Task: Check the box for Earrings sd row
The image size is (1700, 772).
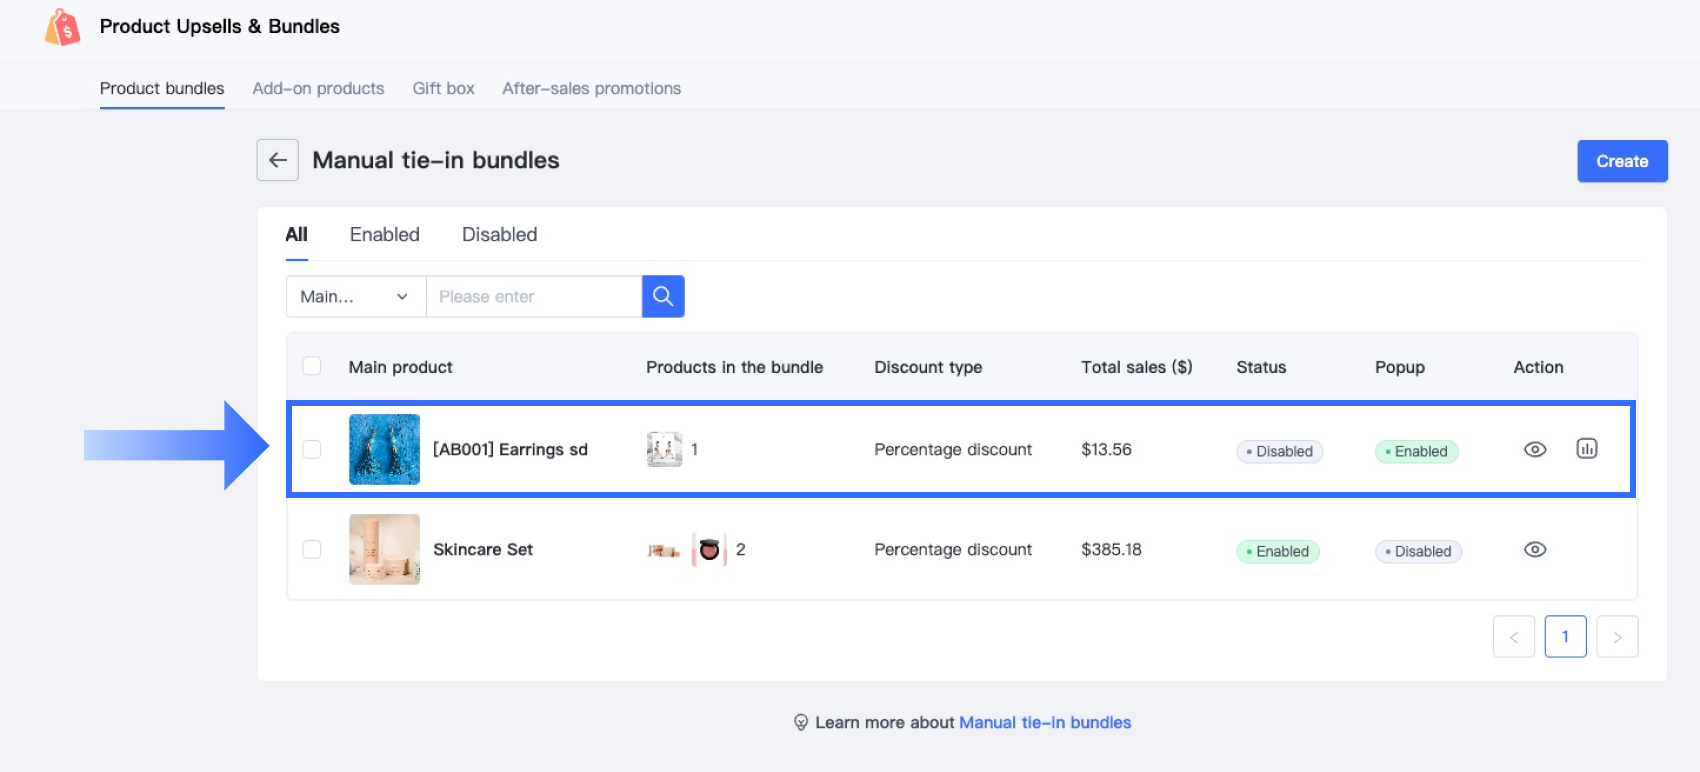Action: click(312, 450)
